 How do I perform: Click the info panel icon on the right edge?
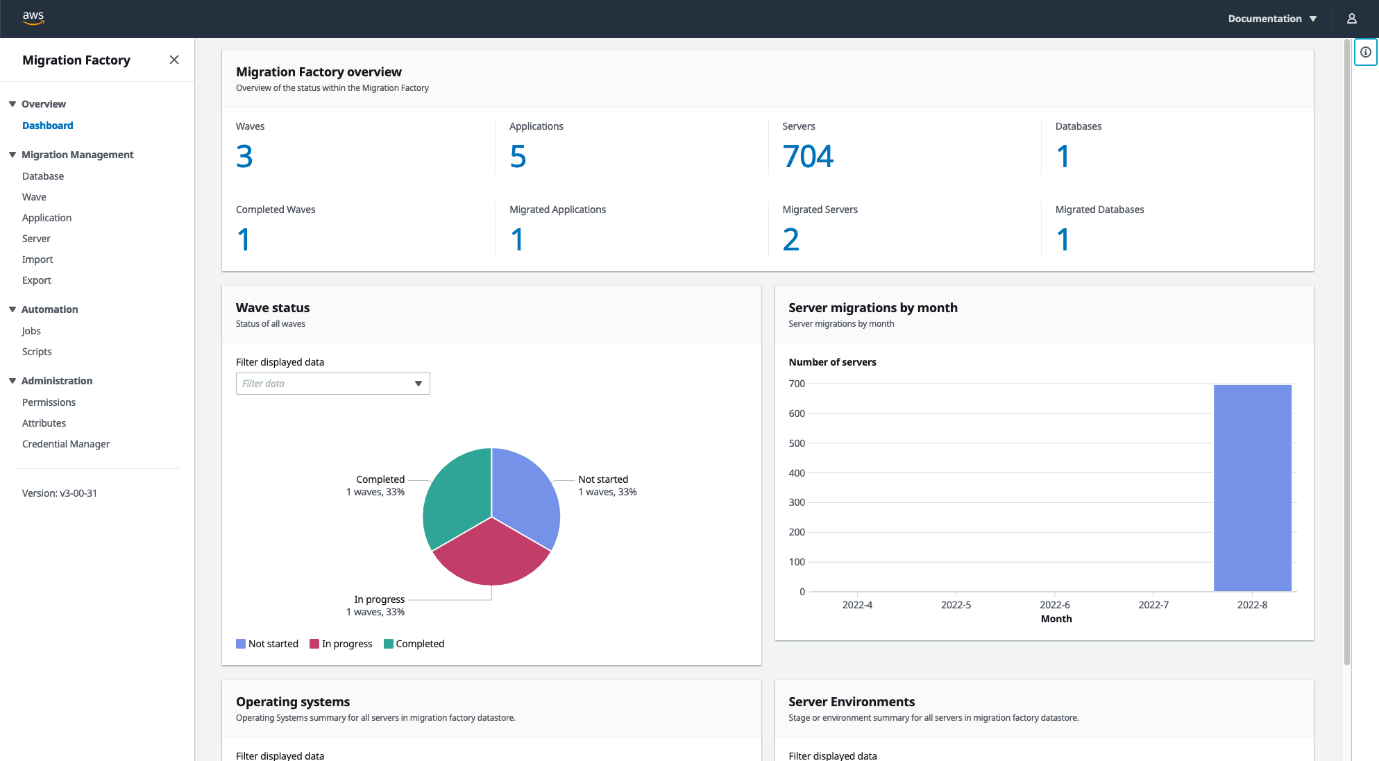(1365, 51)
